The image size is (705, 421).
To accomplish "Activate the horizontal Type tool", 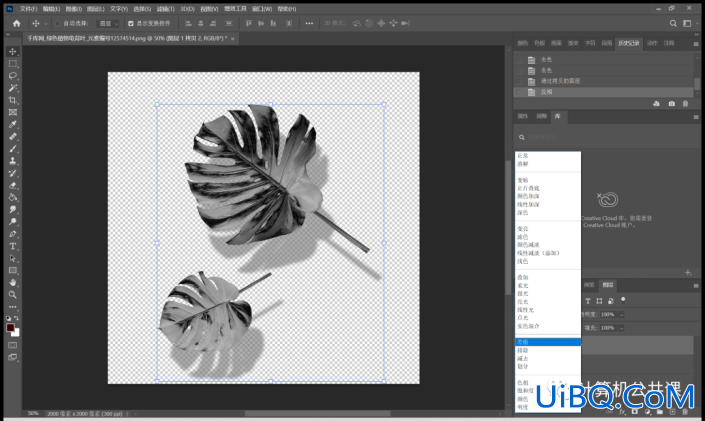I will tap(13, 246).
